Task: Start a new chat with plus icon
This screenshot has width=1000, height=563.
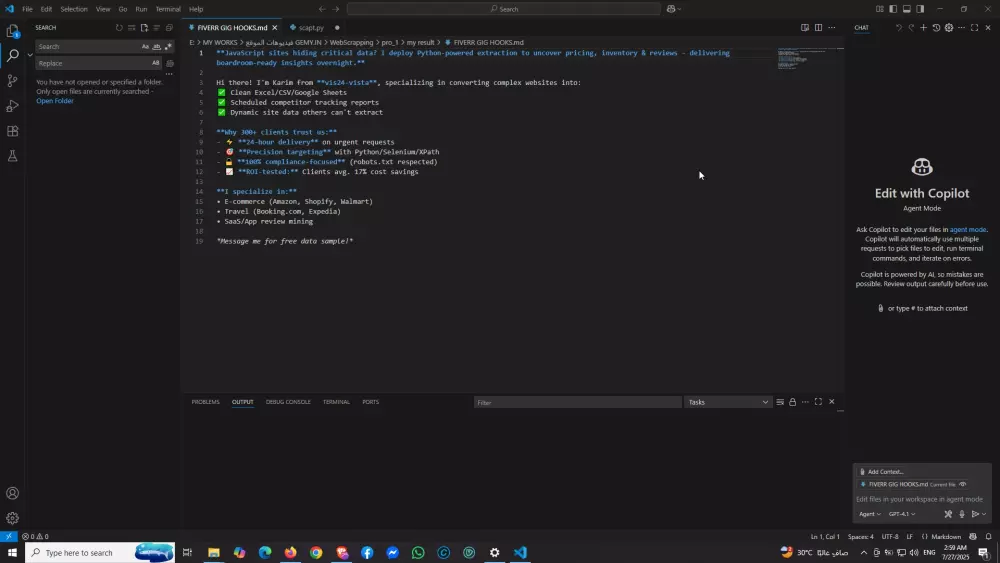Action: (x=923, y=28)
